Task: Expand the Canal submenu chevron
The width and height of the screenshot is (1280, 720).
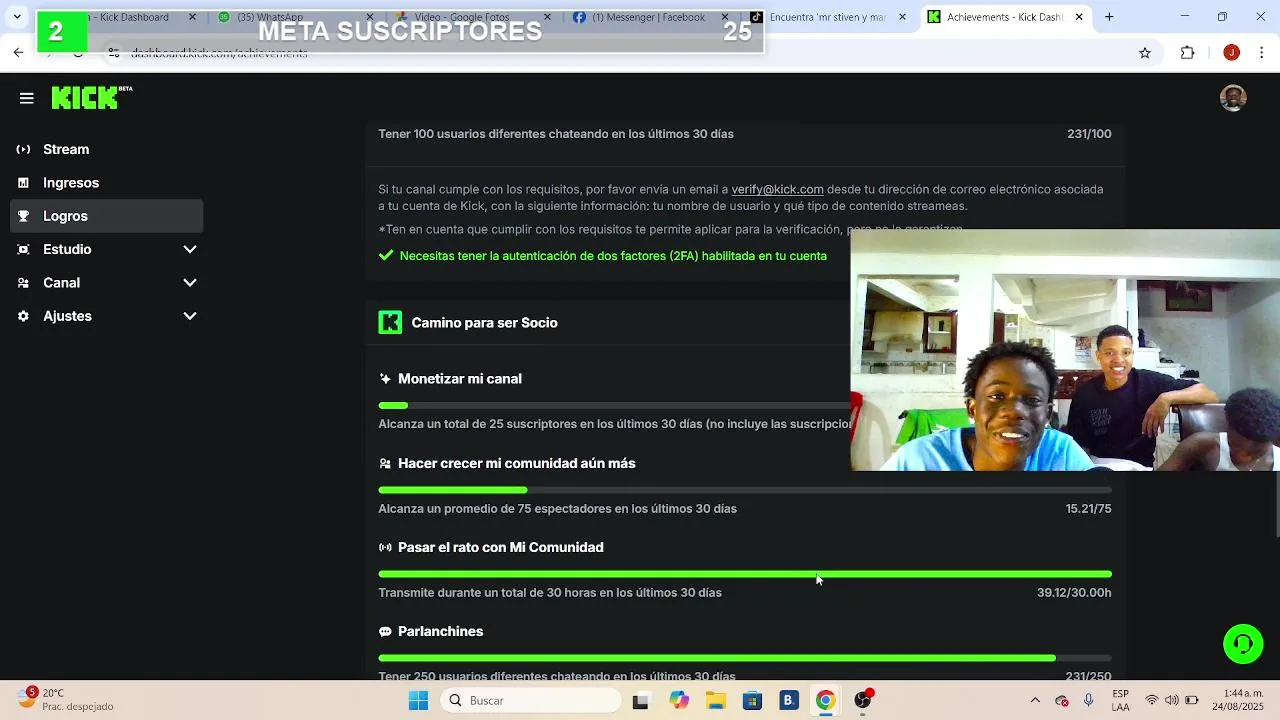Action: tap(190, 283)
